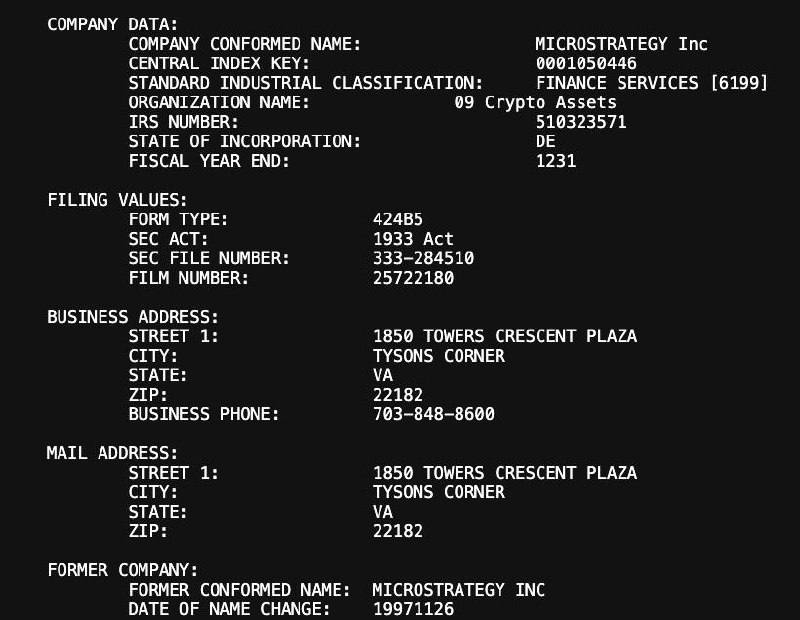The height and width of the screenshot is (620, 800).
Task: Click the 09 Crypto Assets organization name
Action: [535, 102]
